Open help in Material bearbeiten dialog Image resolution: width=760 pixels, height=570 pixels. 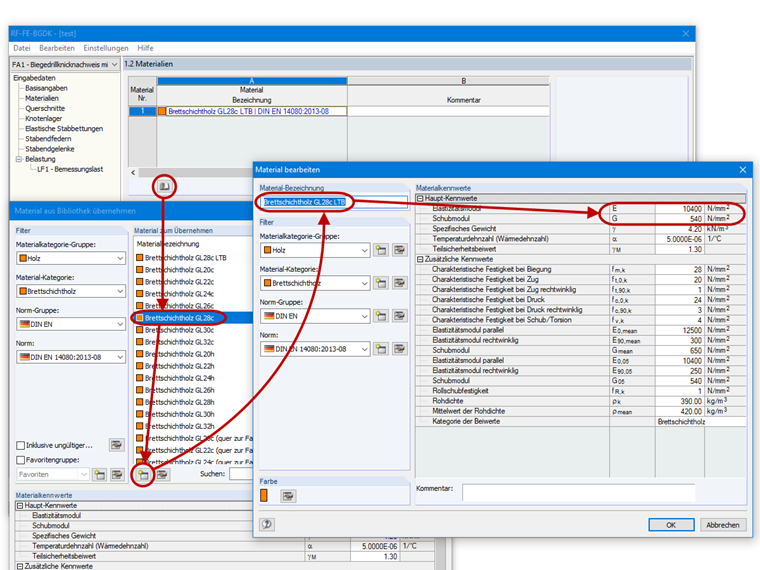[x=267, y=524]
